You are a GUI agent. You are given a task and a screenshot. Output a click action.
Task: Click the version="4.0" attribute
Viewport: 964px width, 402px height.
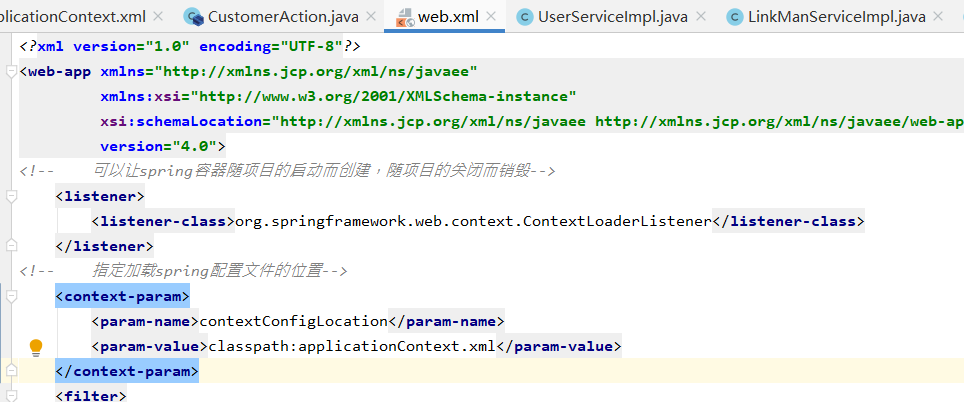pos(157,146)
